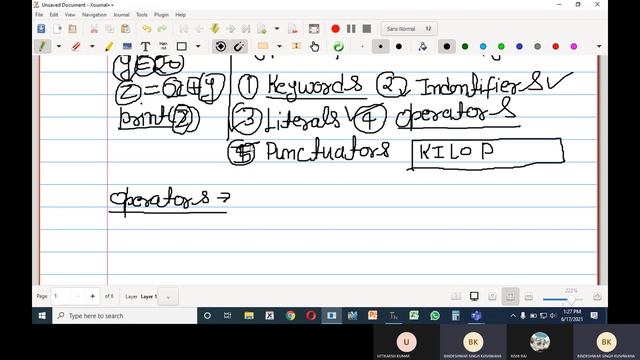The width and height of the screenshot is (640, 360).
Task: Open the shape tool dropdown arrow
Action: click(x=198, y=47)
